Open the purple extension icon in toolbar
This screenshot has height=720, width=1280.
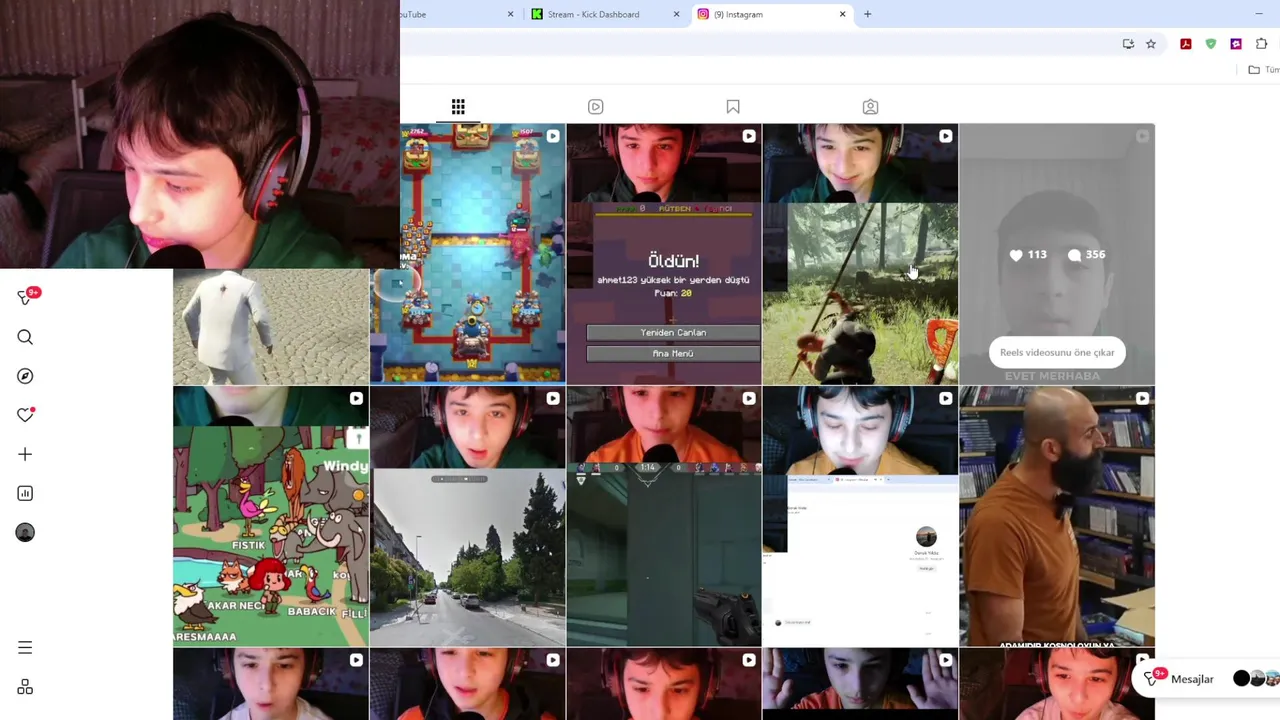point(1236,44)
